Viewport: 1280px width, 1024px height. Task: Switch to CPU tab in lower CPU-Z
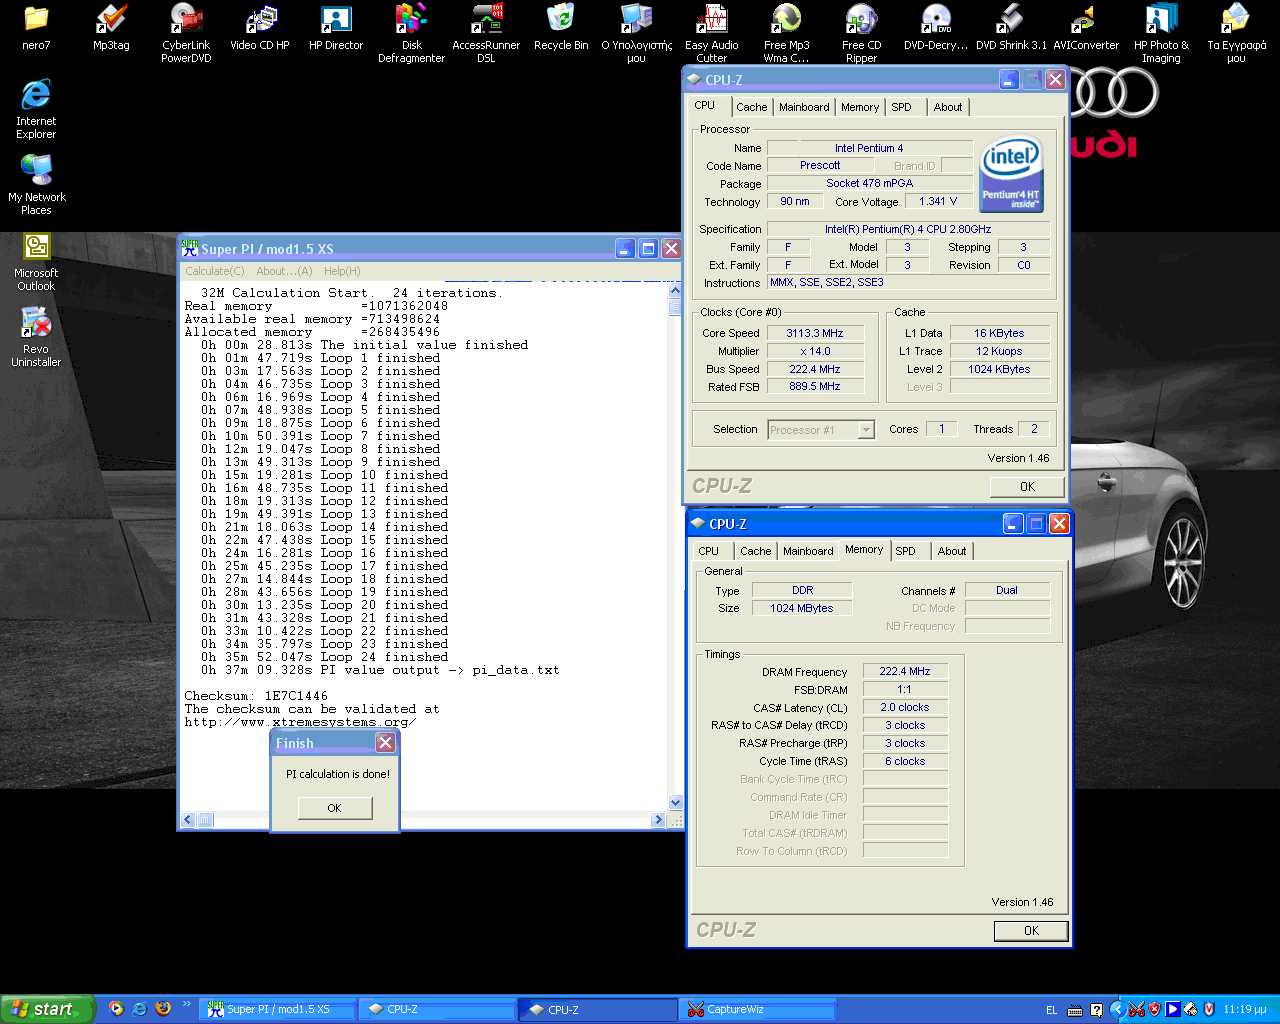tap(709, 551)
